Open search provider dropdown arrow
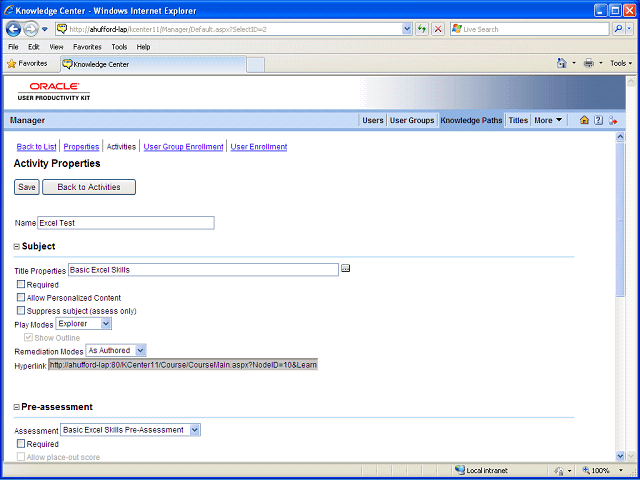Screen dimensions: 640x480 pos(629,29)
